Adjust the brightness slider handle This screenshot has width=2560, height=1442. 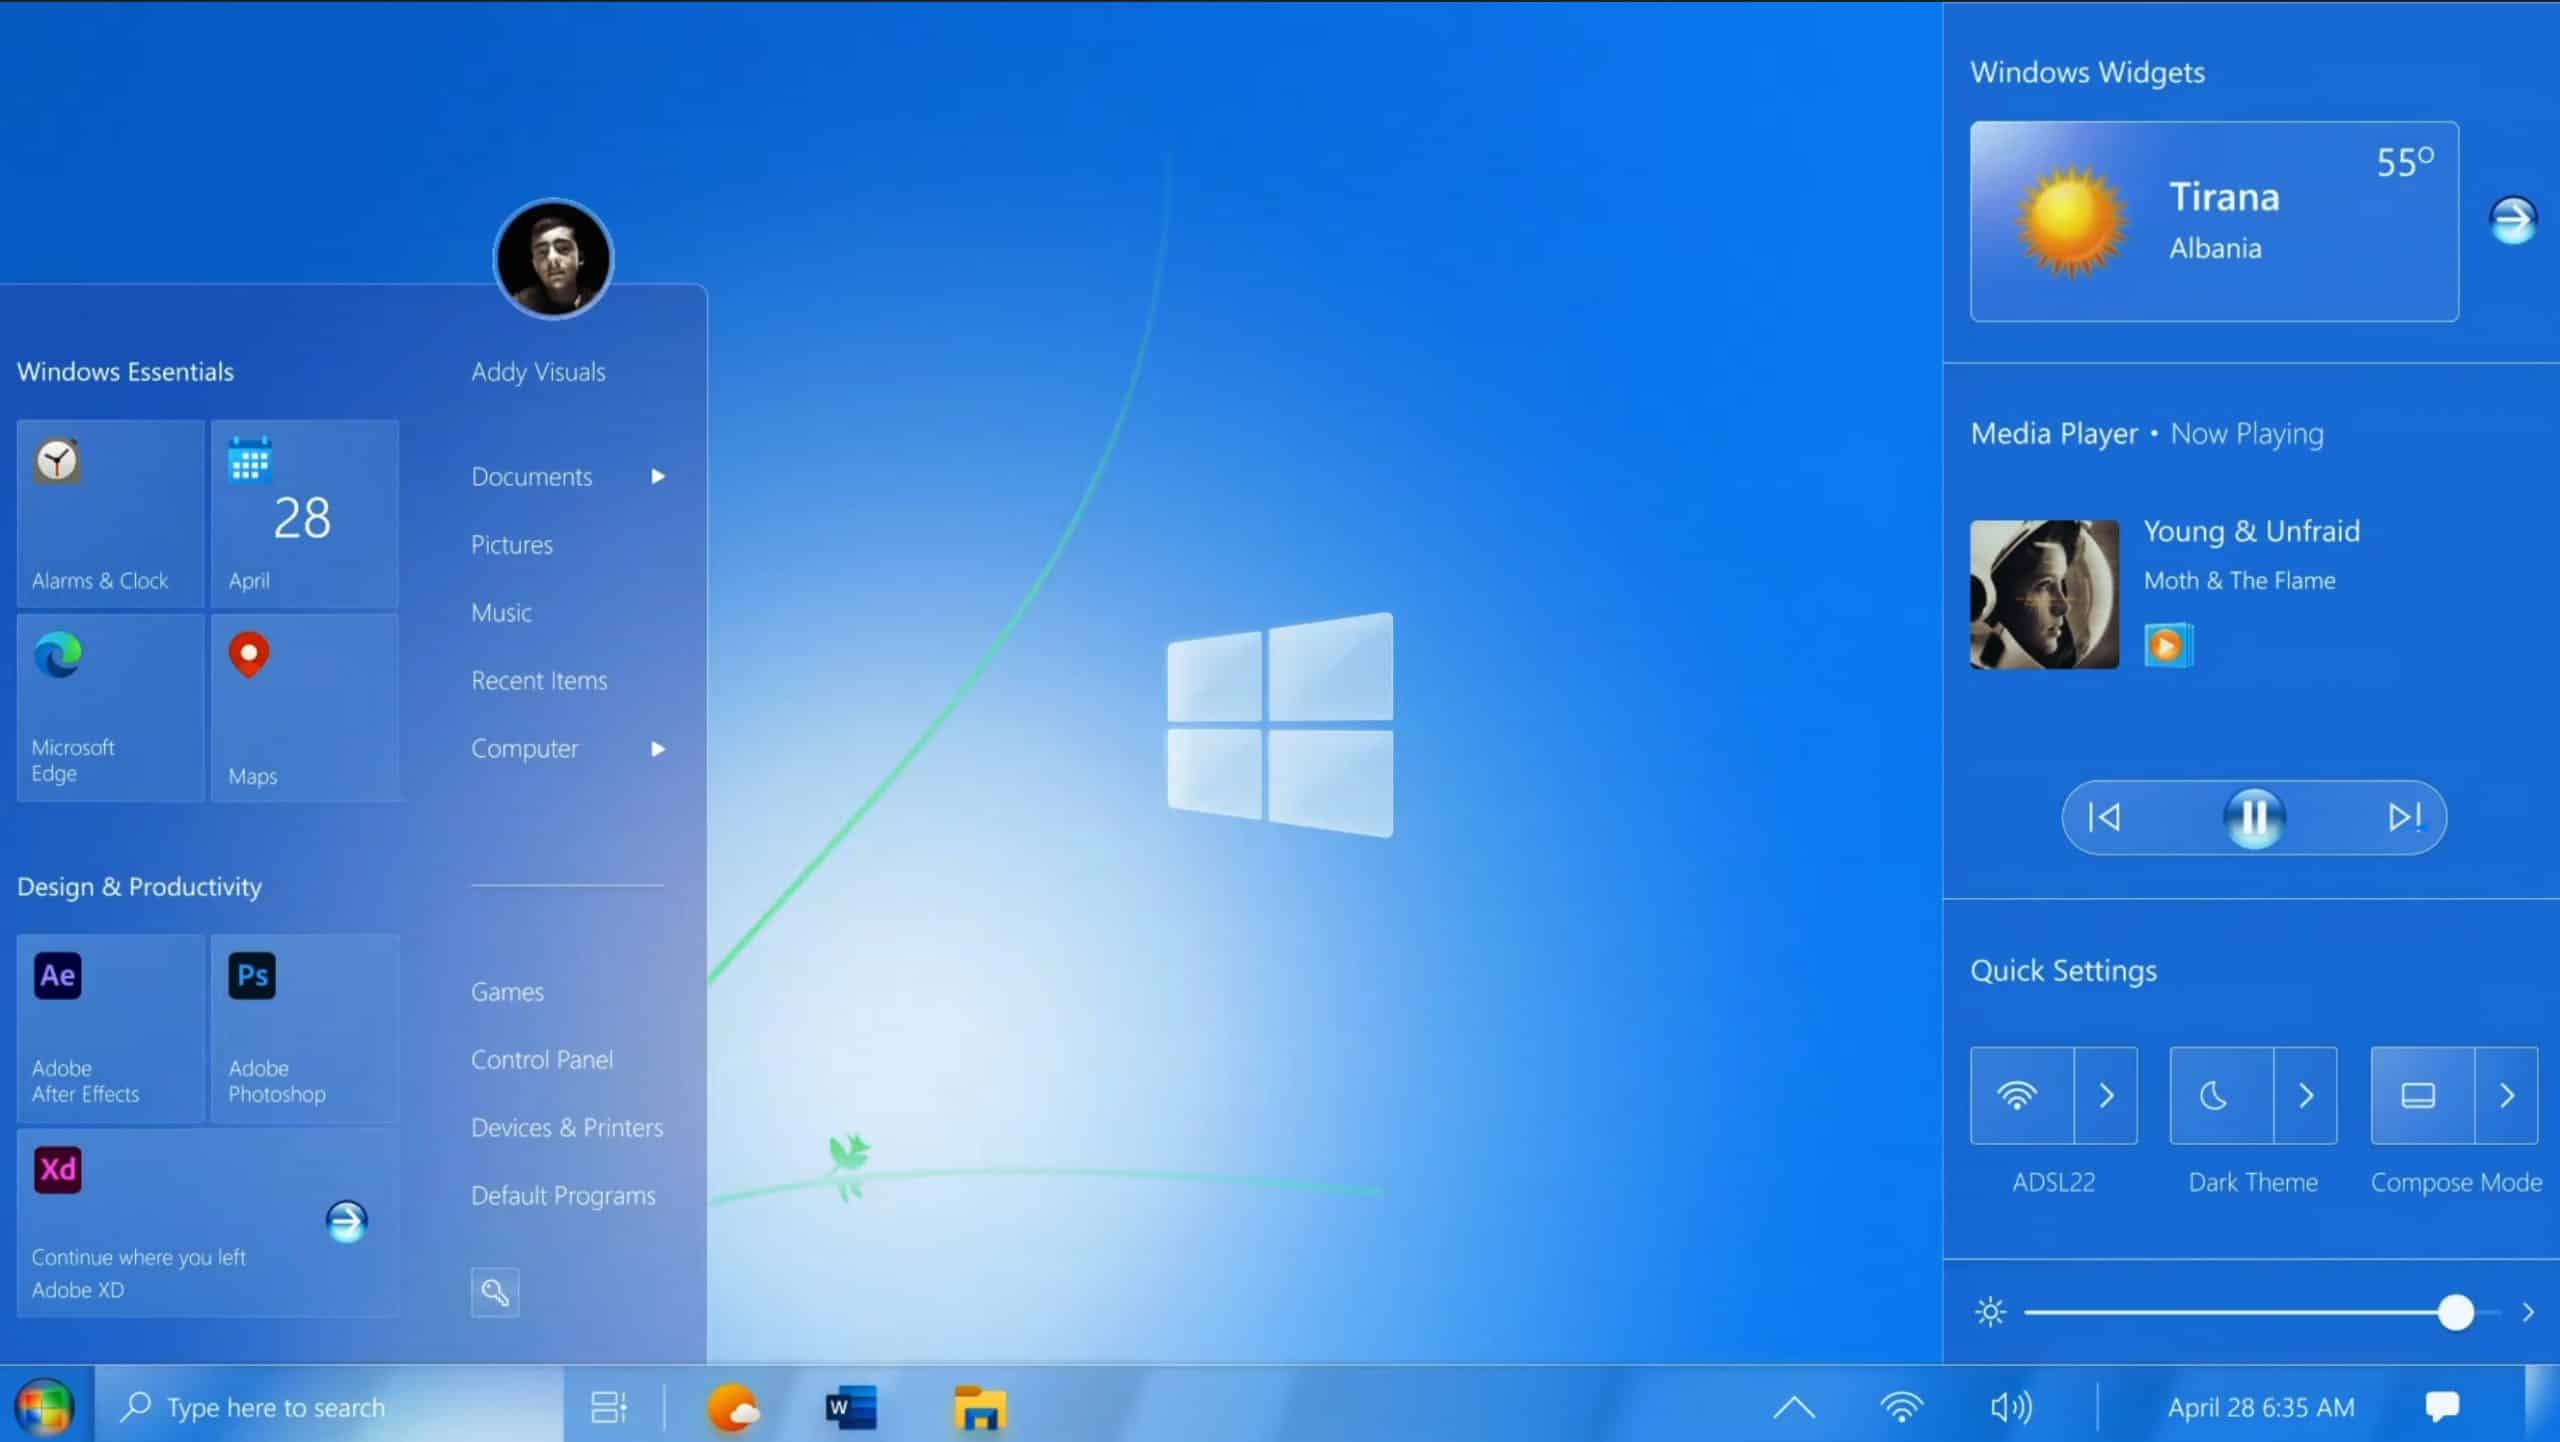[2455, 1312]
